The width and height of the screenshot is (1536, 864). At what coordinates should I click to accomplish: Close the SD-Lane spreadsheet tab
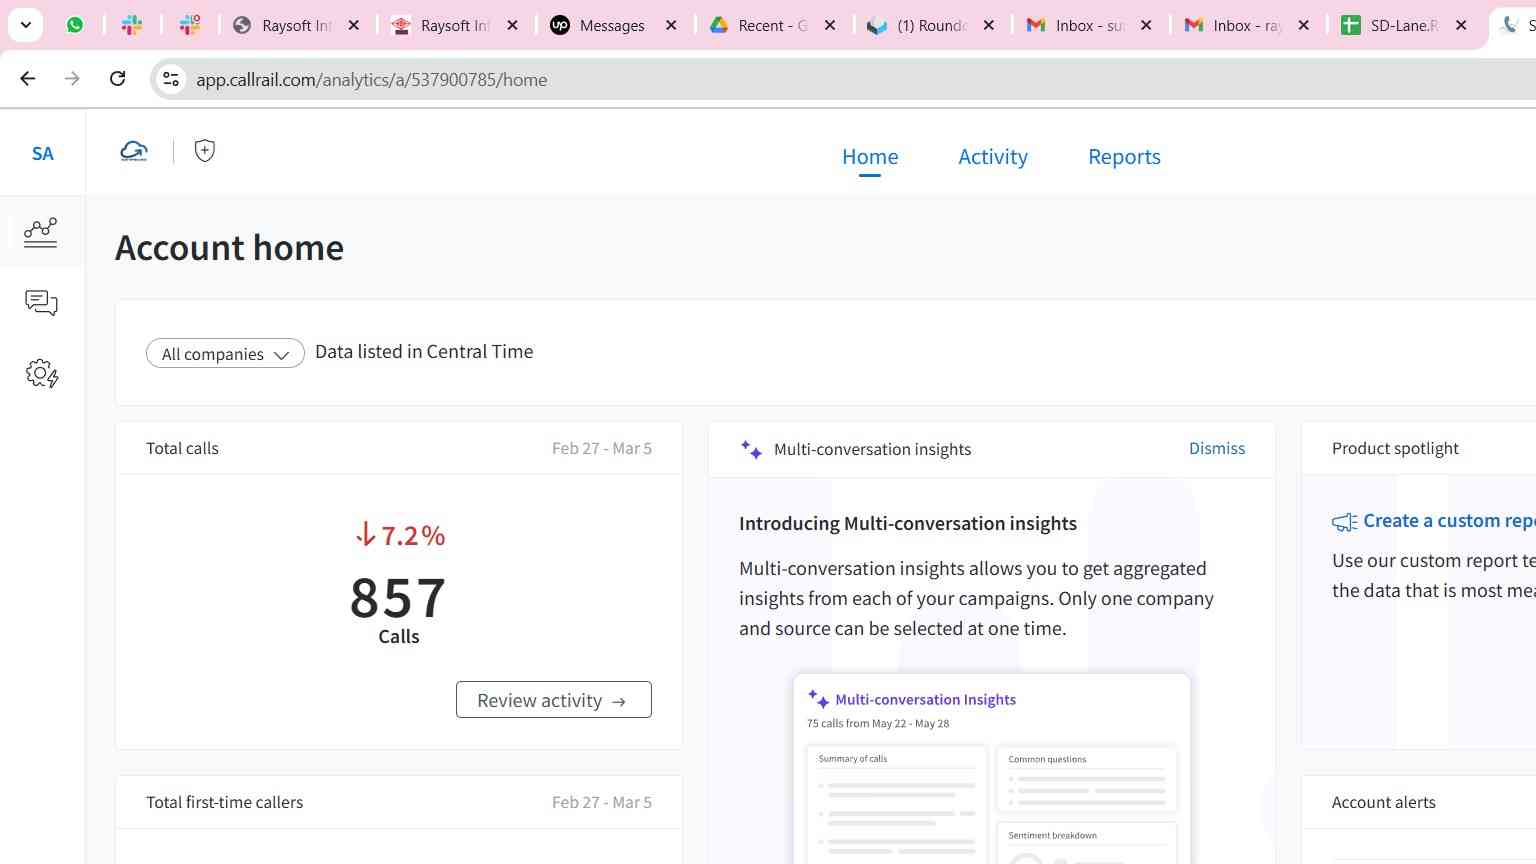(1461, 25)
